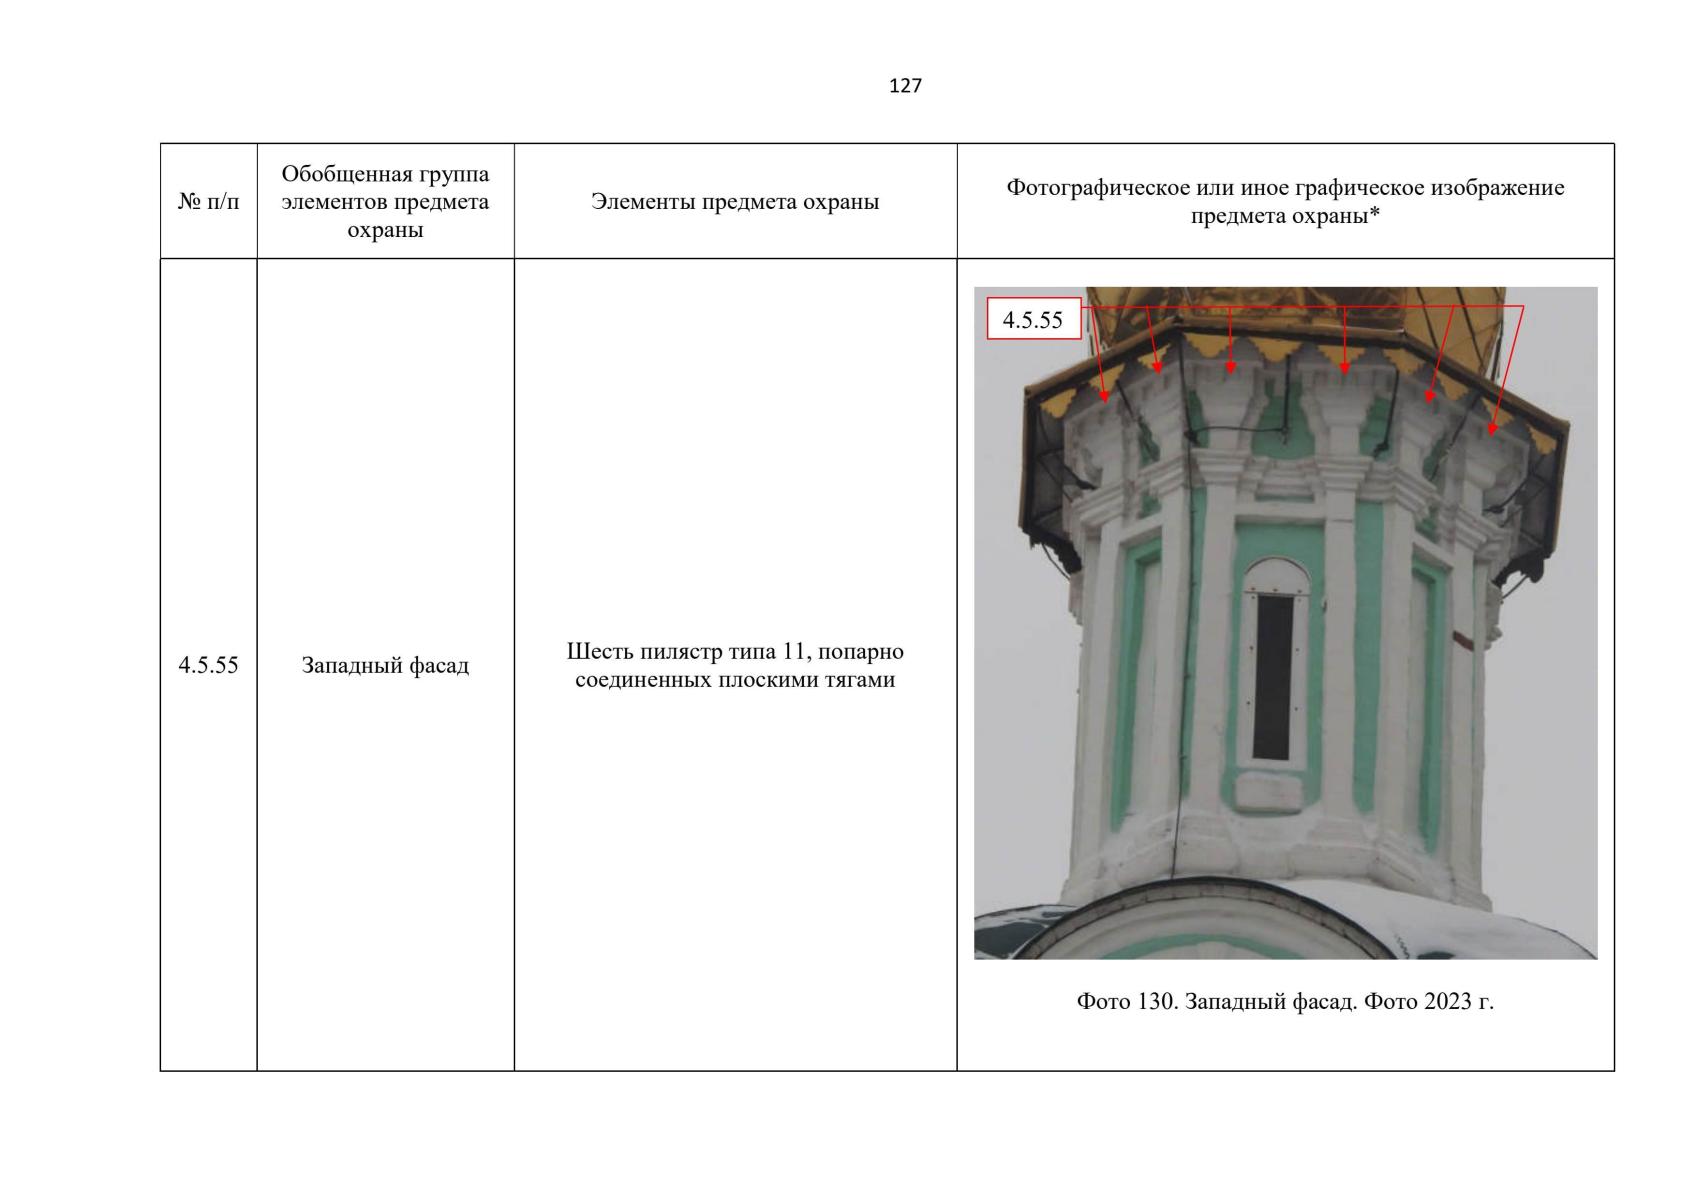This screenshot has height=1200, width=1697.
Task: Click the red-bordered 4.5.55 label on photo
Action: pos(1033,320)
